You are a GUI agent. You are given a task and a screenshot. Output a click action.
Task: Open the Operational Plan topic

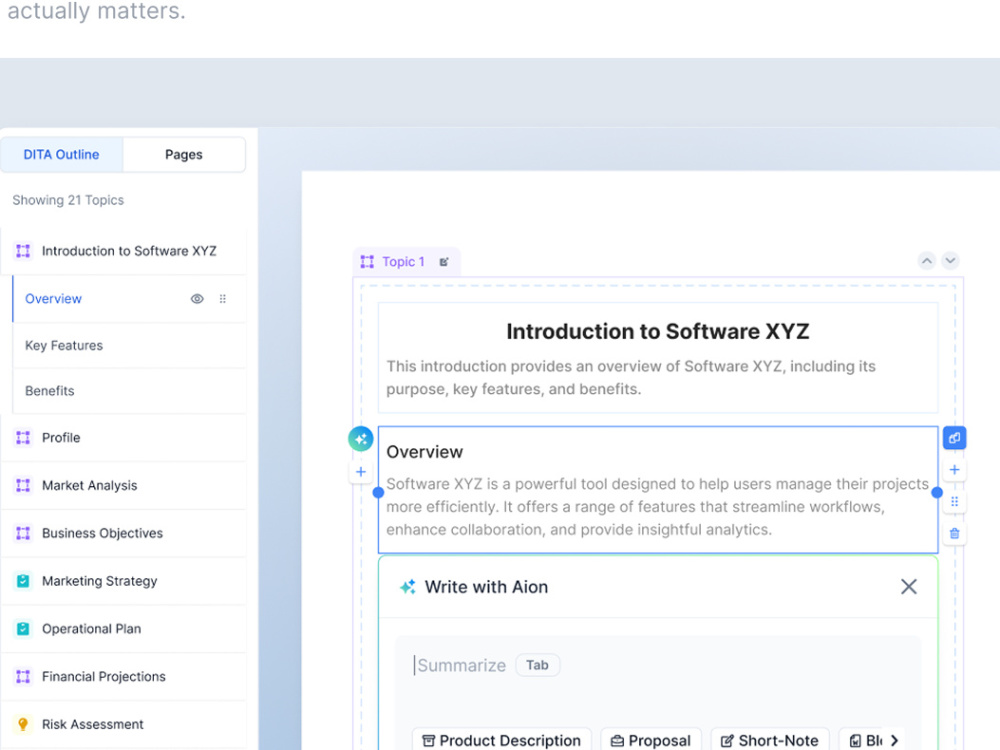coord(124,629)
